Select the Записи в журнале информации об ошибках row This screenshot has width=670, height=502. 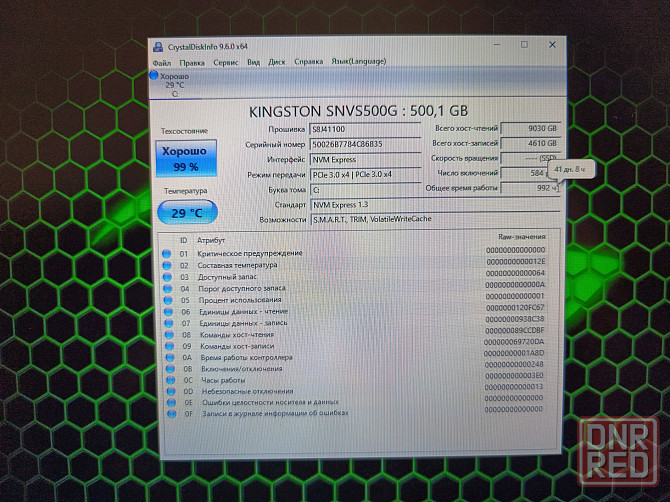tap(356, 411)
